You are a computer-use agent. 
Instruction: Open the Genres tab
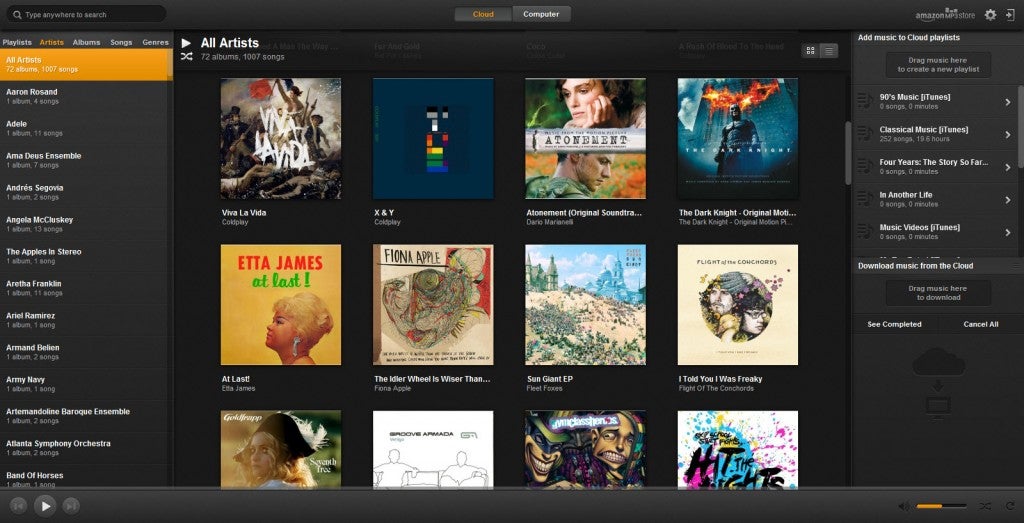pyautogui.click(x=155, y=42)
